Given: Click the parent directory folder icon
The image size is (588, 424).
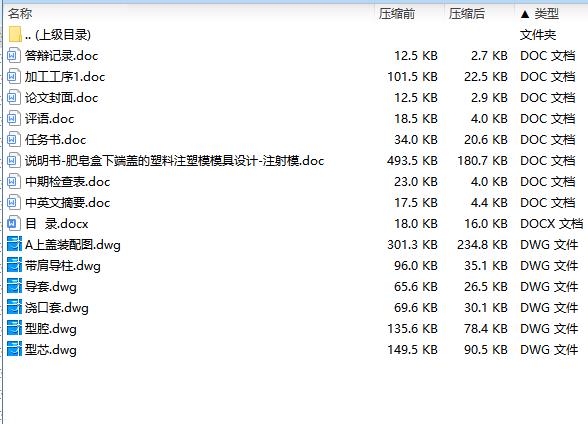Looking at the screenshot, I should coord(15,34).
